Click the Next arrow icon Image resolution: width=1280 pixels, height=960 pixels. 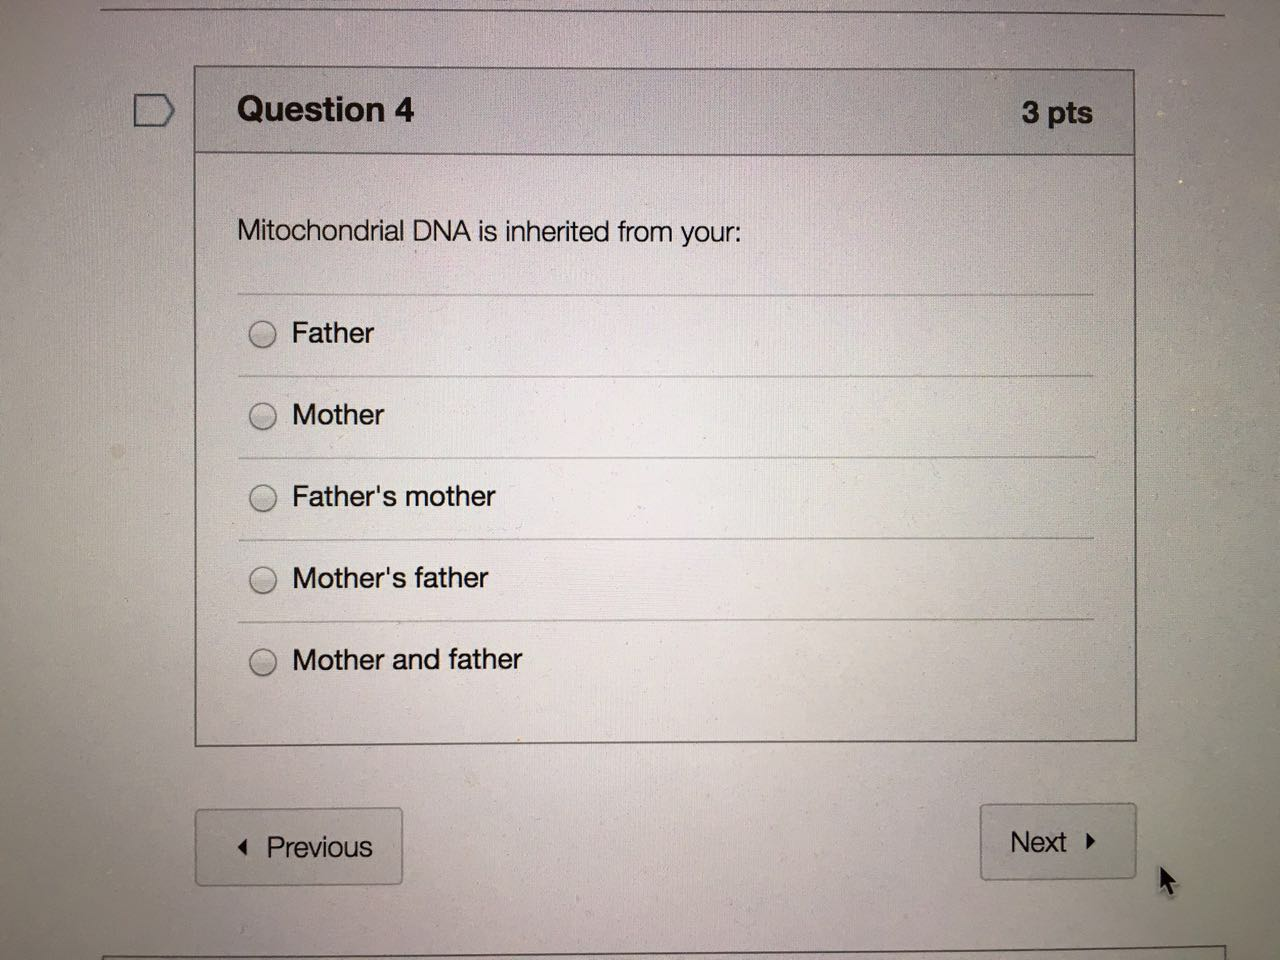1092,843
